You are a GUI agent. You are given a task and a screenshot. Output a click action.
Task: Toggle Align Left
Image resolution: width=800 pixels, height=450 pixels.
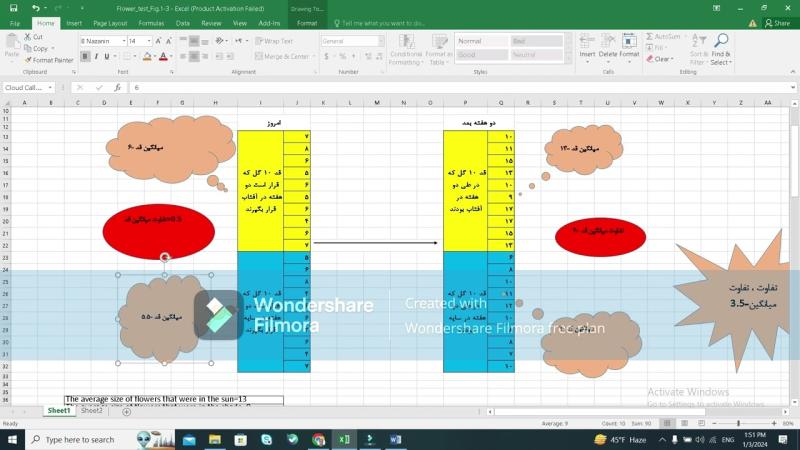pyautogui.click(x=183, y=56)
